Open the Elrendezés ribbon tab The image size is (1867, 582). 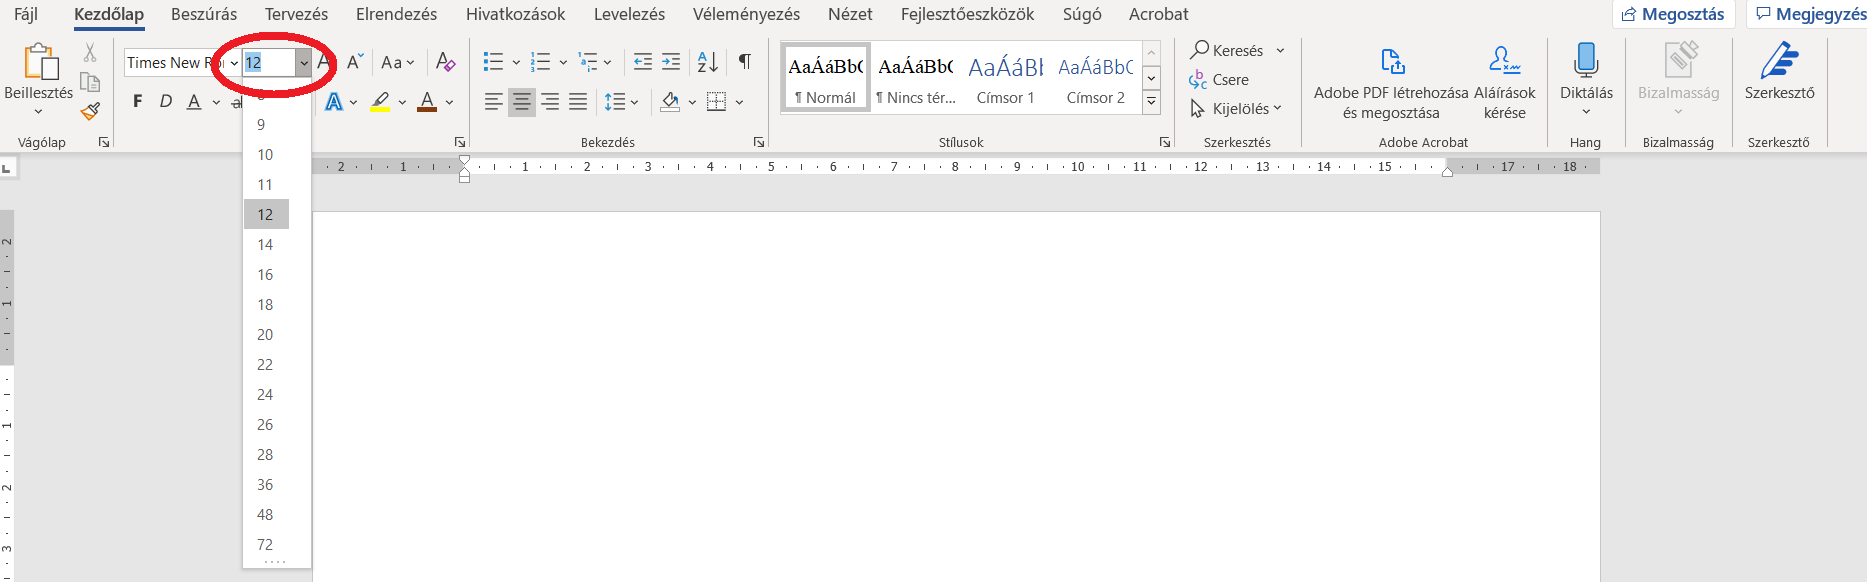[396, 14]
